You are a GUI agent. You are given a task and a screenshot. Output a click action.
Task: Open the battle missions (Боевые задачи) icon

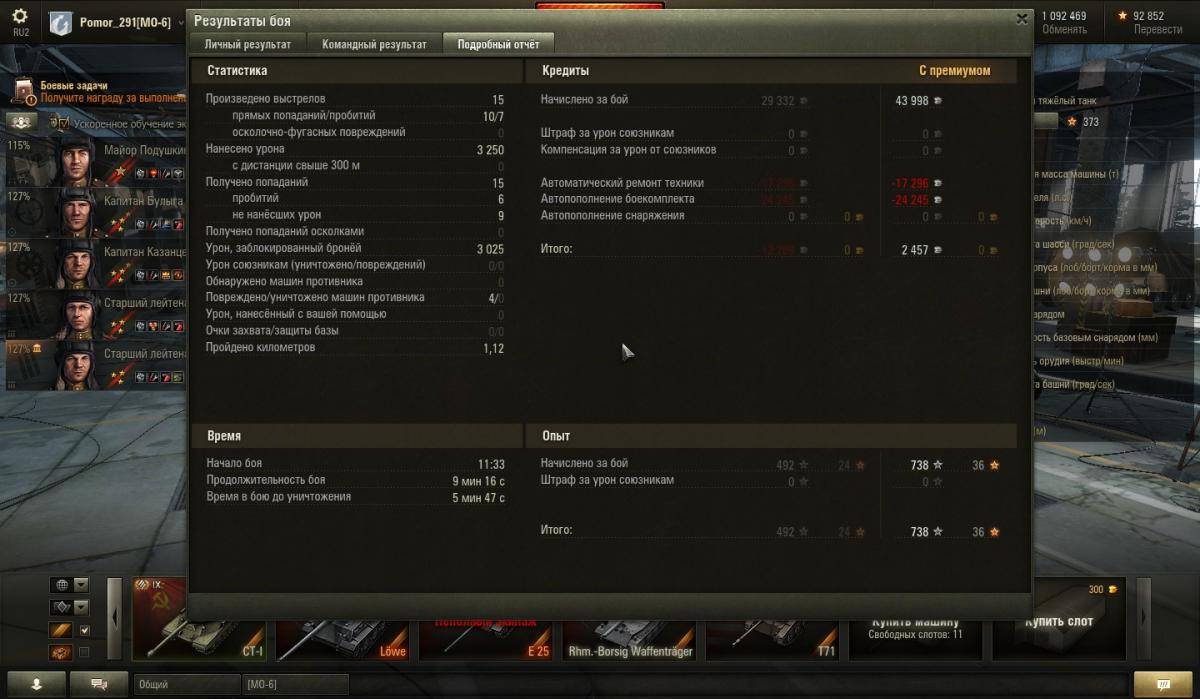pos(25,93)
